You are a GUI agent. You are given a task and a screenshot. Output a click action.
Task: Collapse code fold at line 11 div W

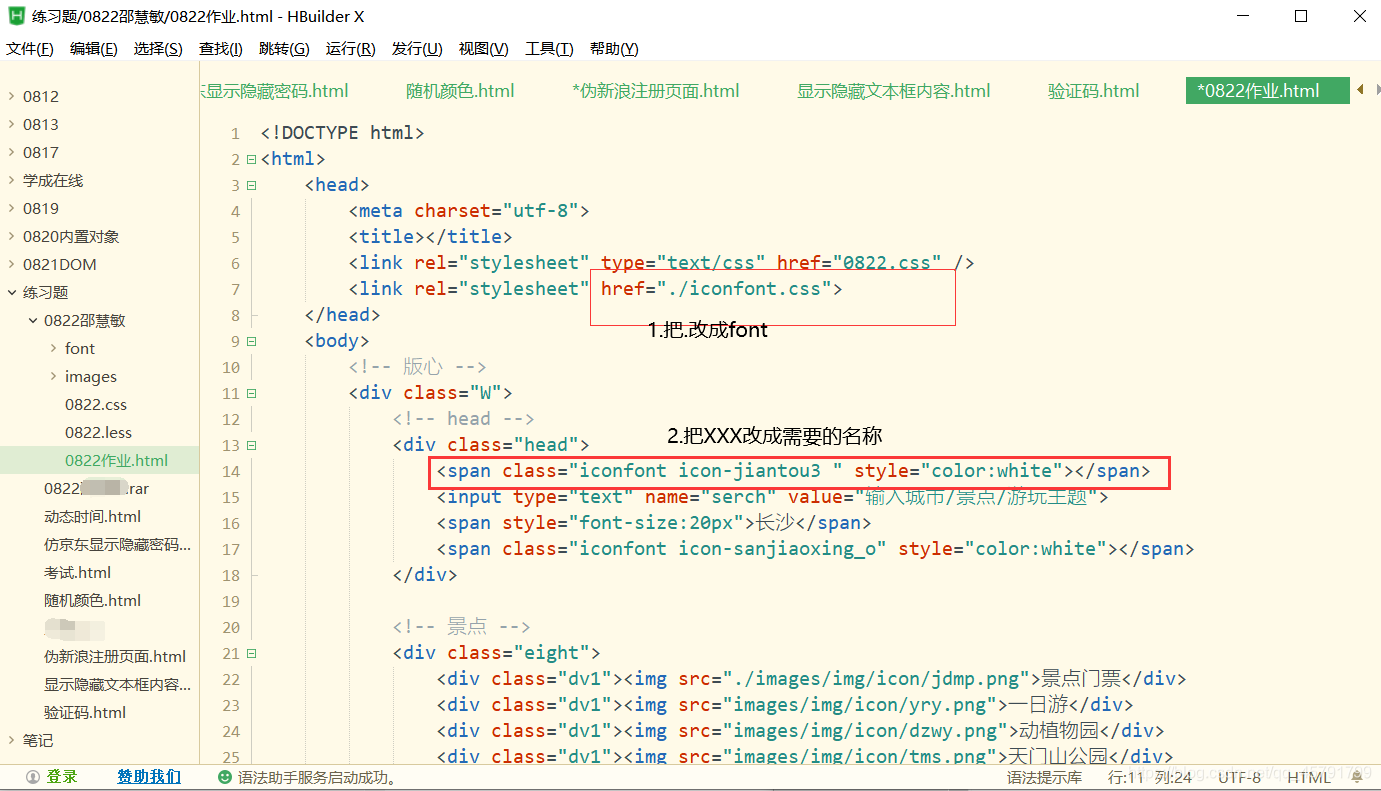click(x=251, y=393)
